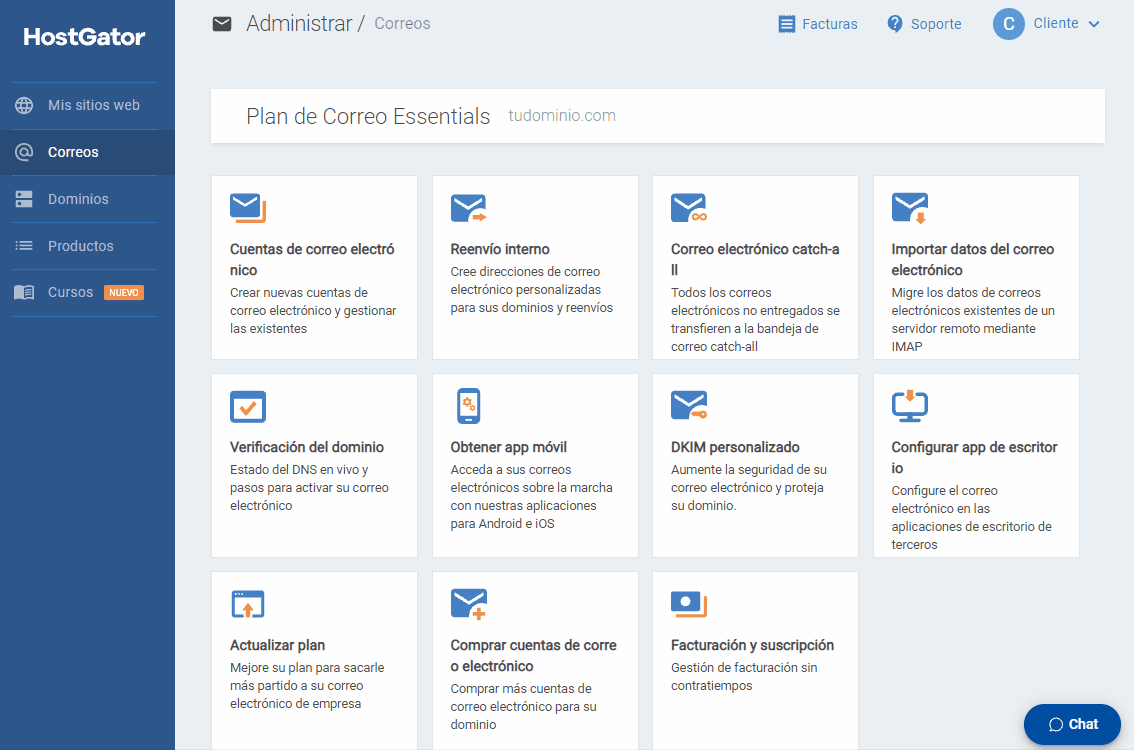Click the Cuentas de correo electrónico envelope icon

pyautogui.click(x=247, y=208)
